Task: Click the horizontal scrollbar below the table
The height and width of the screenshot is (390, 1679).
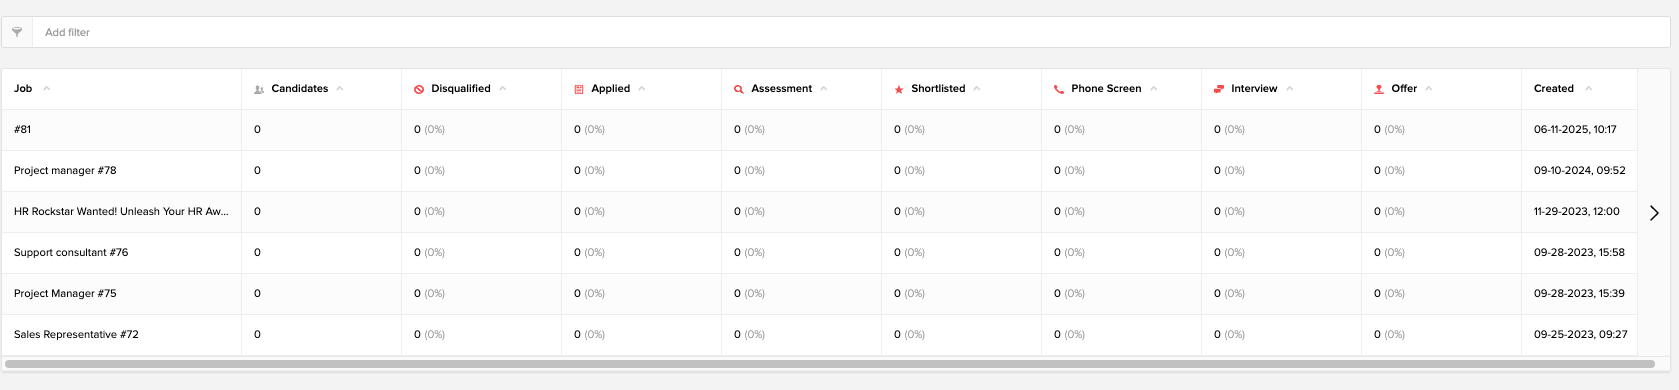Action: (830, 364)
